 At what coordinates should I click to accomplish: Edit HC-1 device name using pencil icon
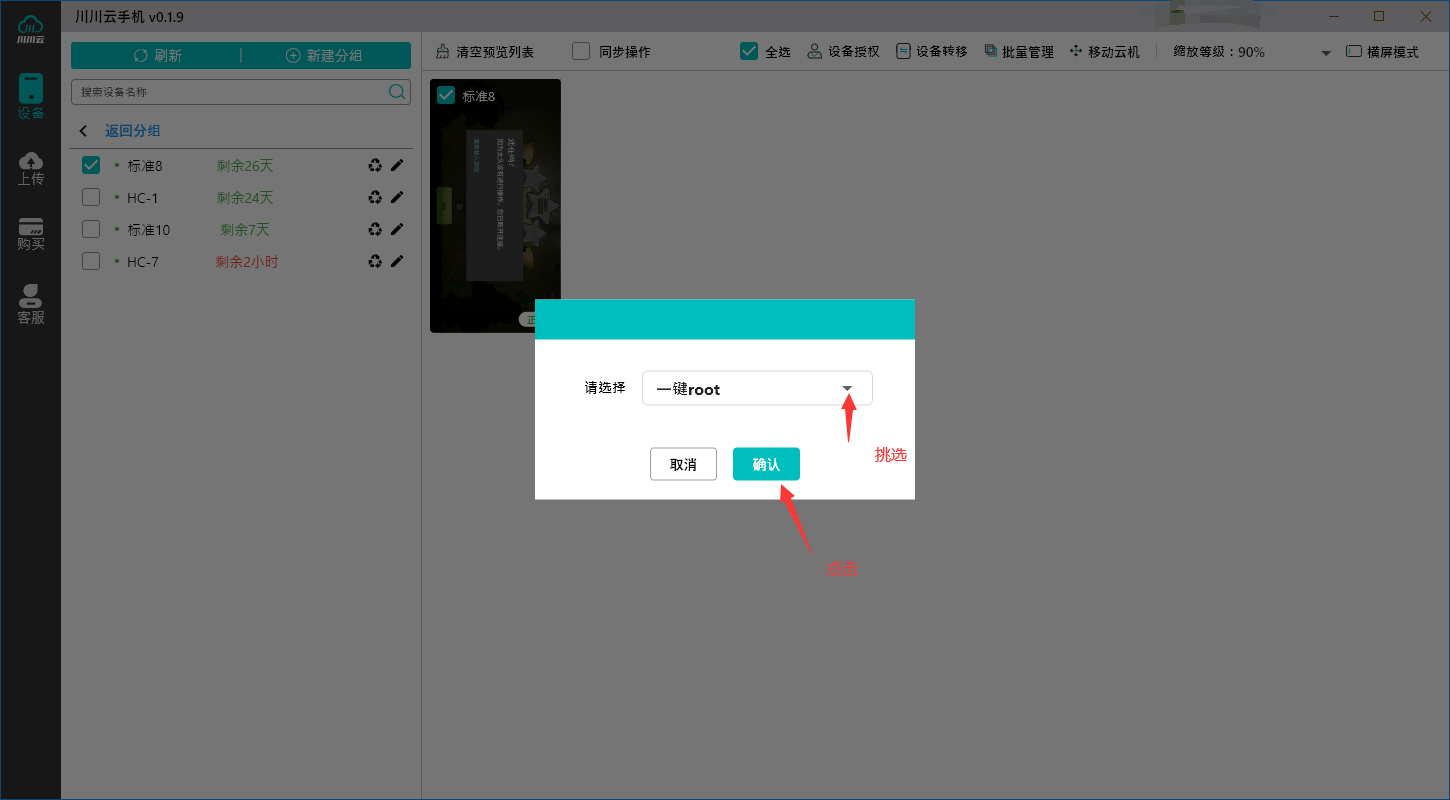[x=397, y=197]
